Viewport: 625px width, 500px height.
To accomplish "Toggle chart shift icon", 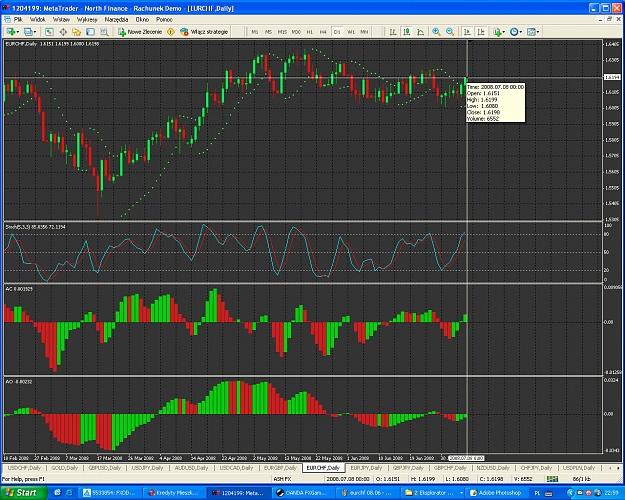I will [481, 32].
